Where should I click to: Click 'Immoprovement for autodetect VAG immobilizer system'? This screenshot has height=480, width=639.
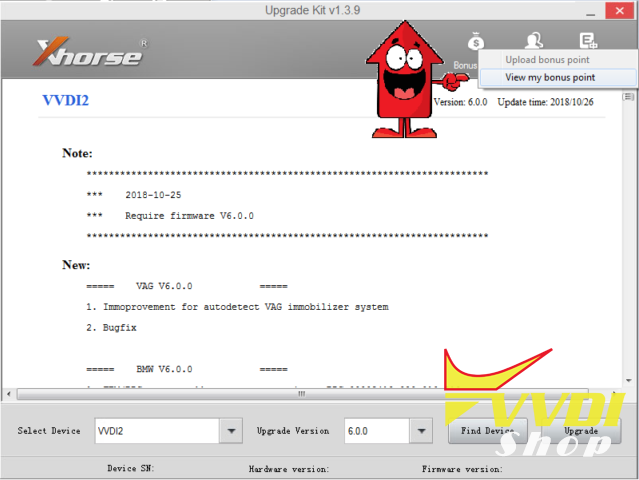click(x=246, y=307)
